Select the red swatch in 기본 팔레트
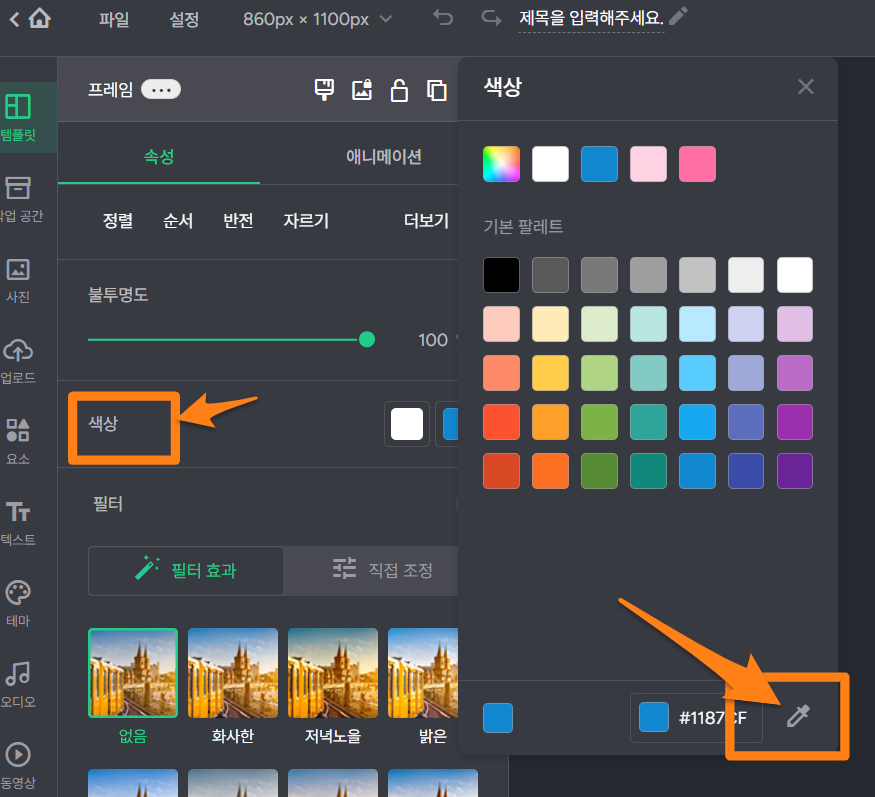This screenshot has height=797, width=875. tap(501, 422)
